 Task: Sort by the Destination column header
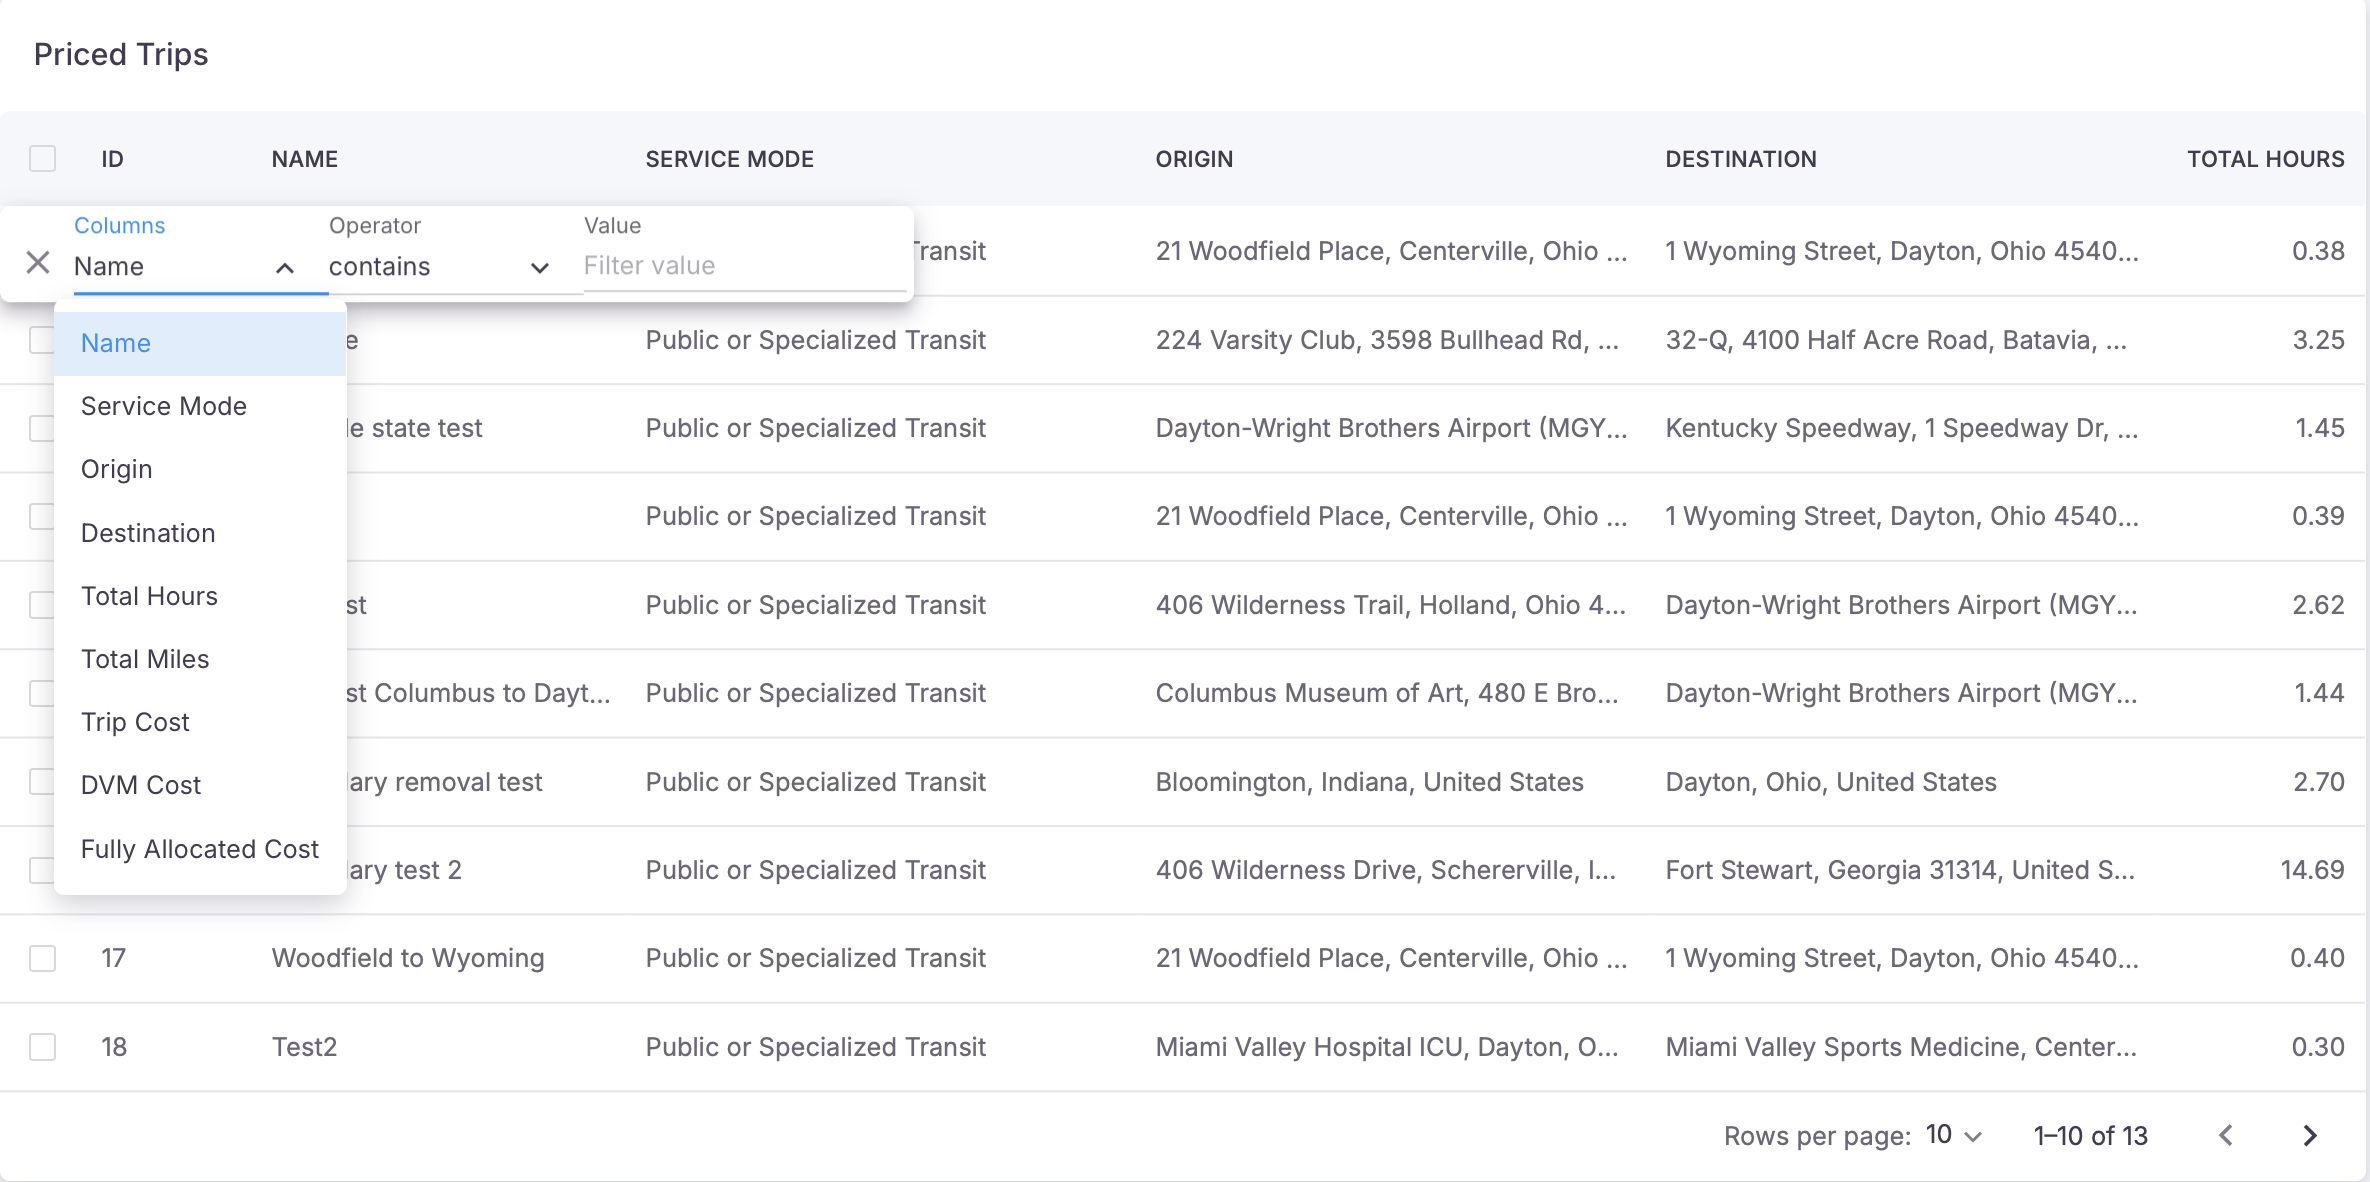click(x=1740, y=159)
